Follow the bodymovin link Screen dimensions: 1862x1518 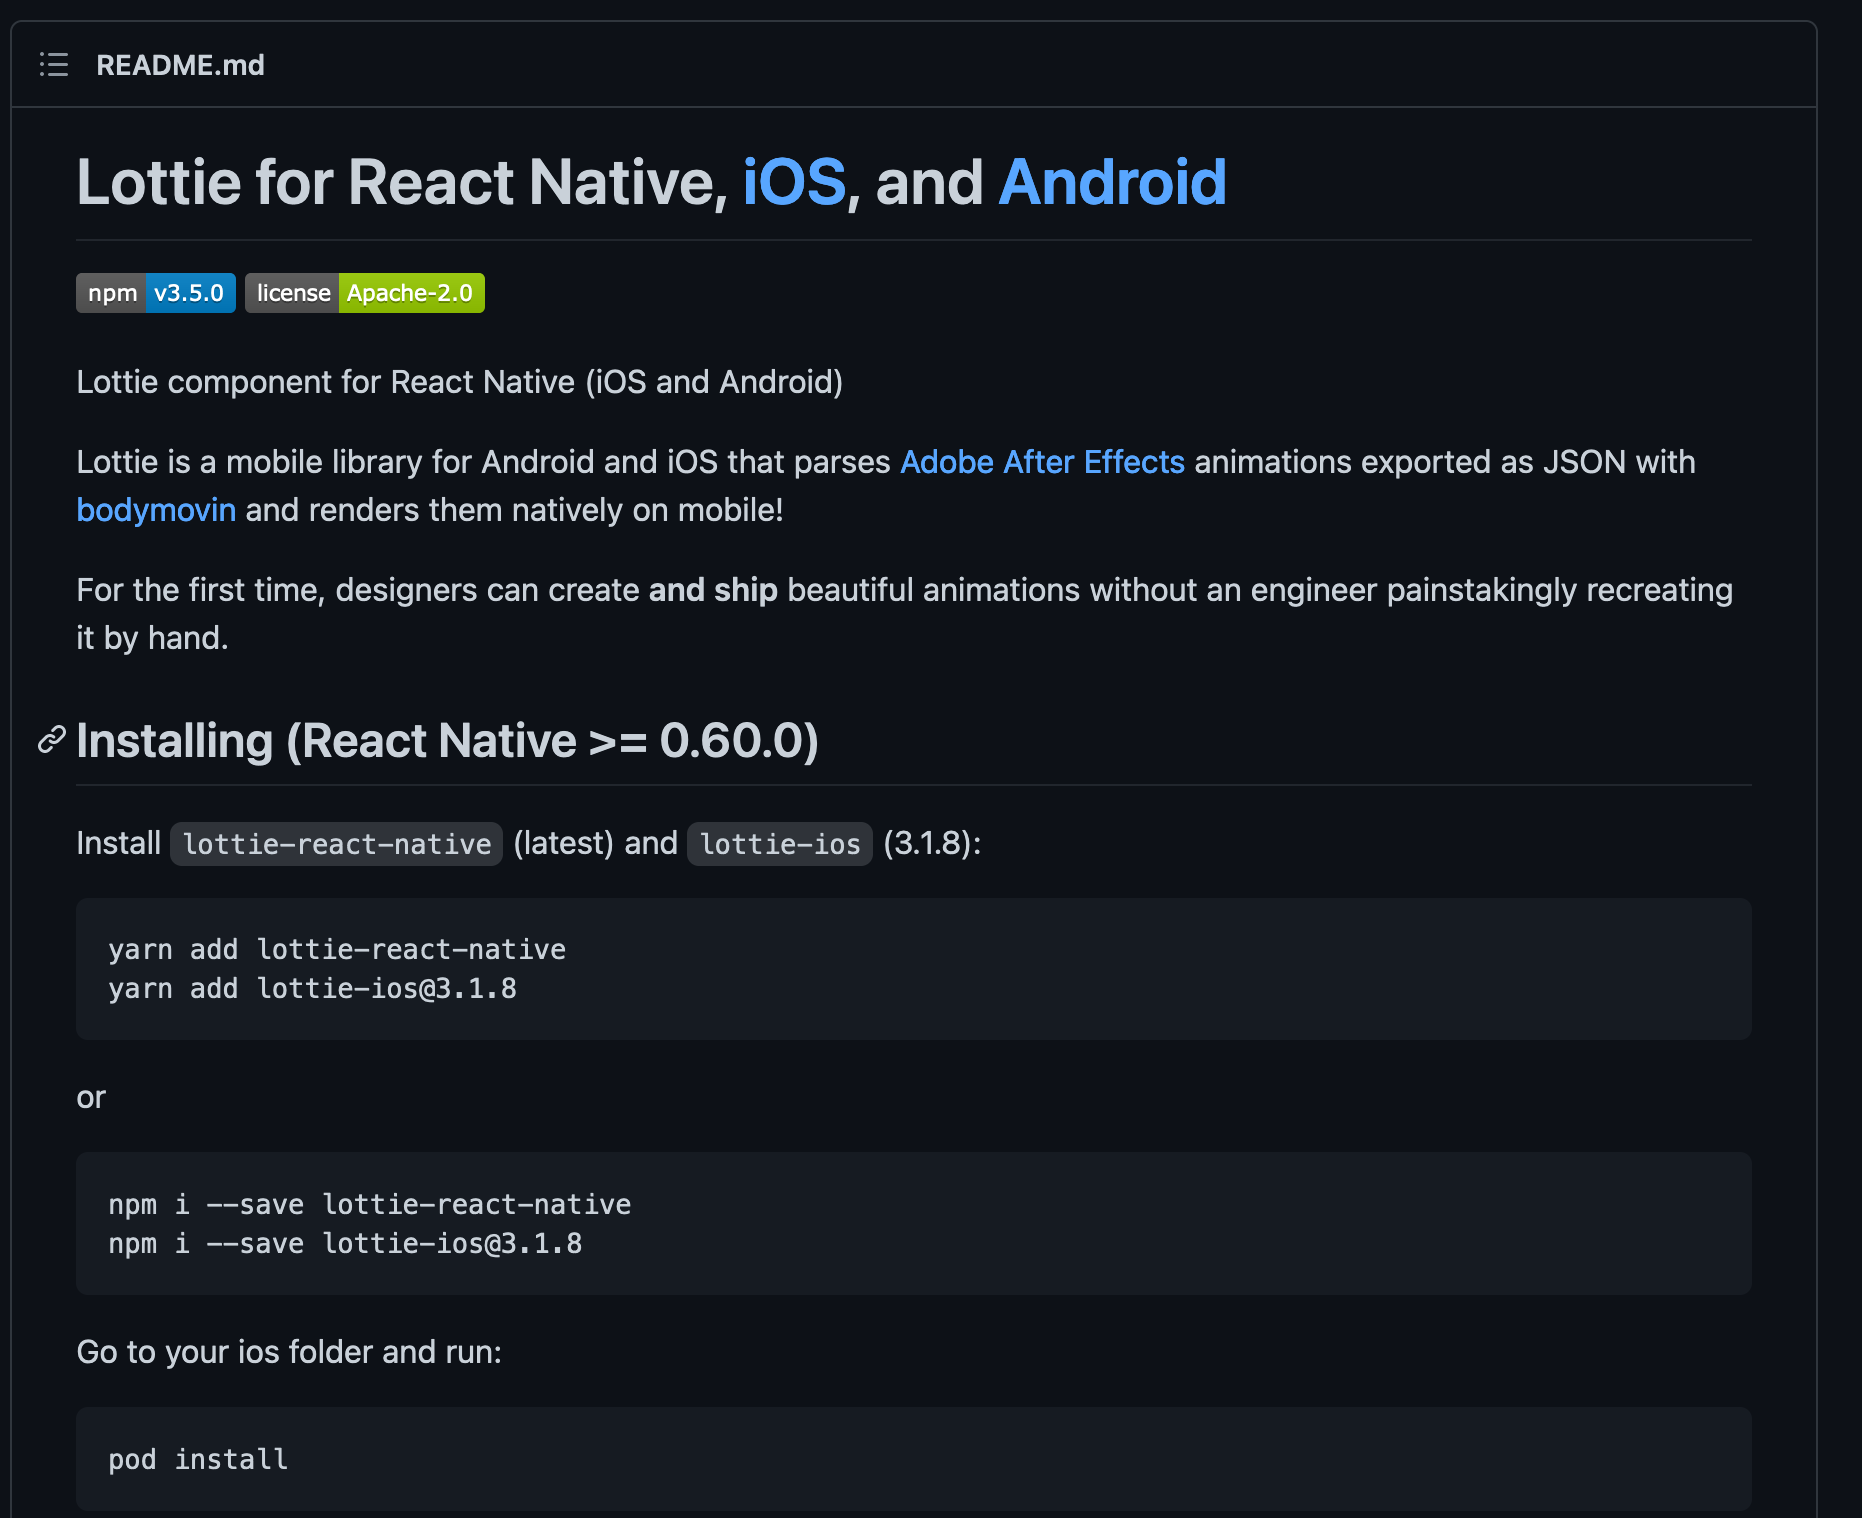(156, 510)
